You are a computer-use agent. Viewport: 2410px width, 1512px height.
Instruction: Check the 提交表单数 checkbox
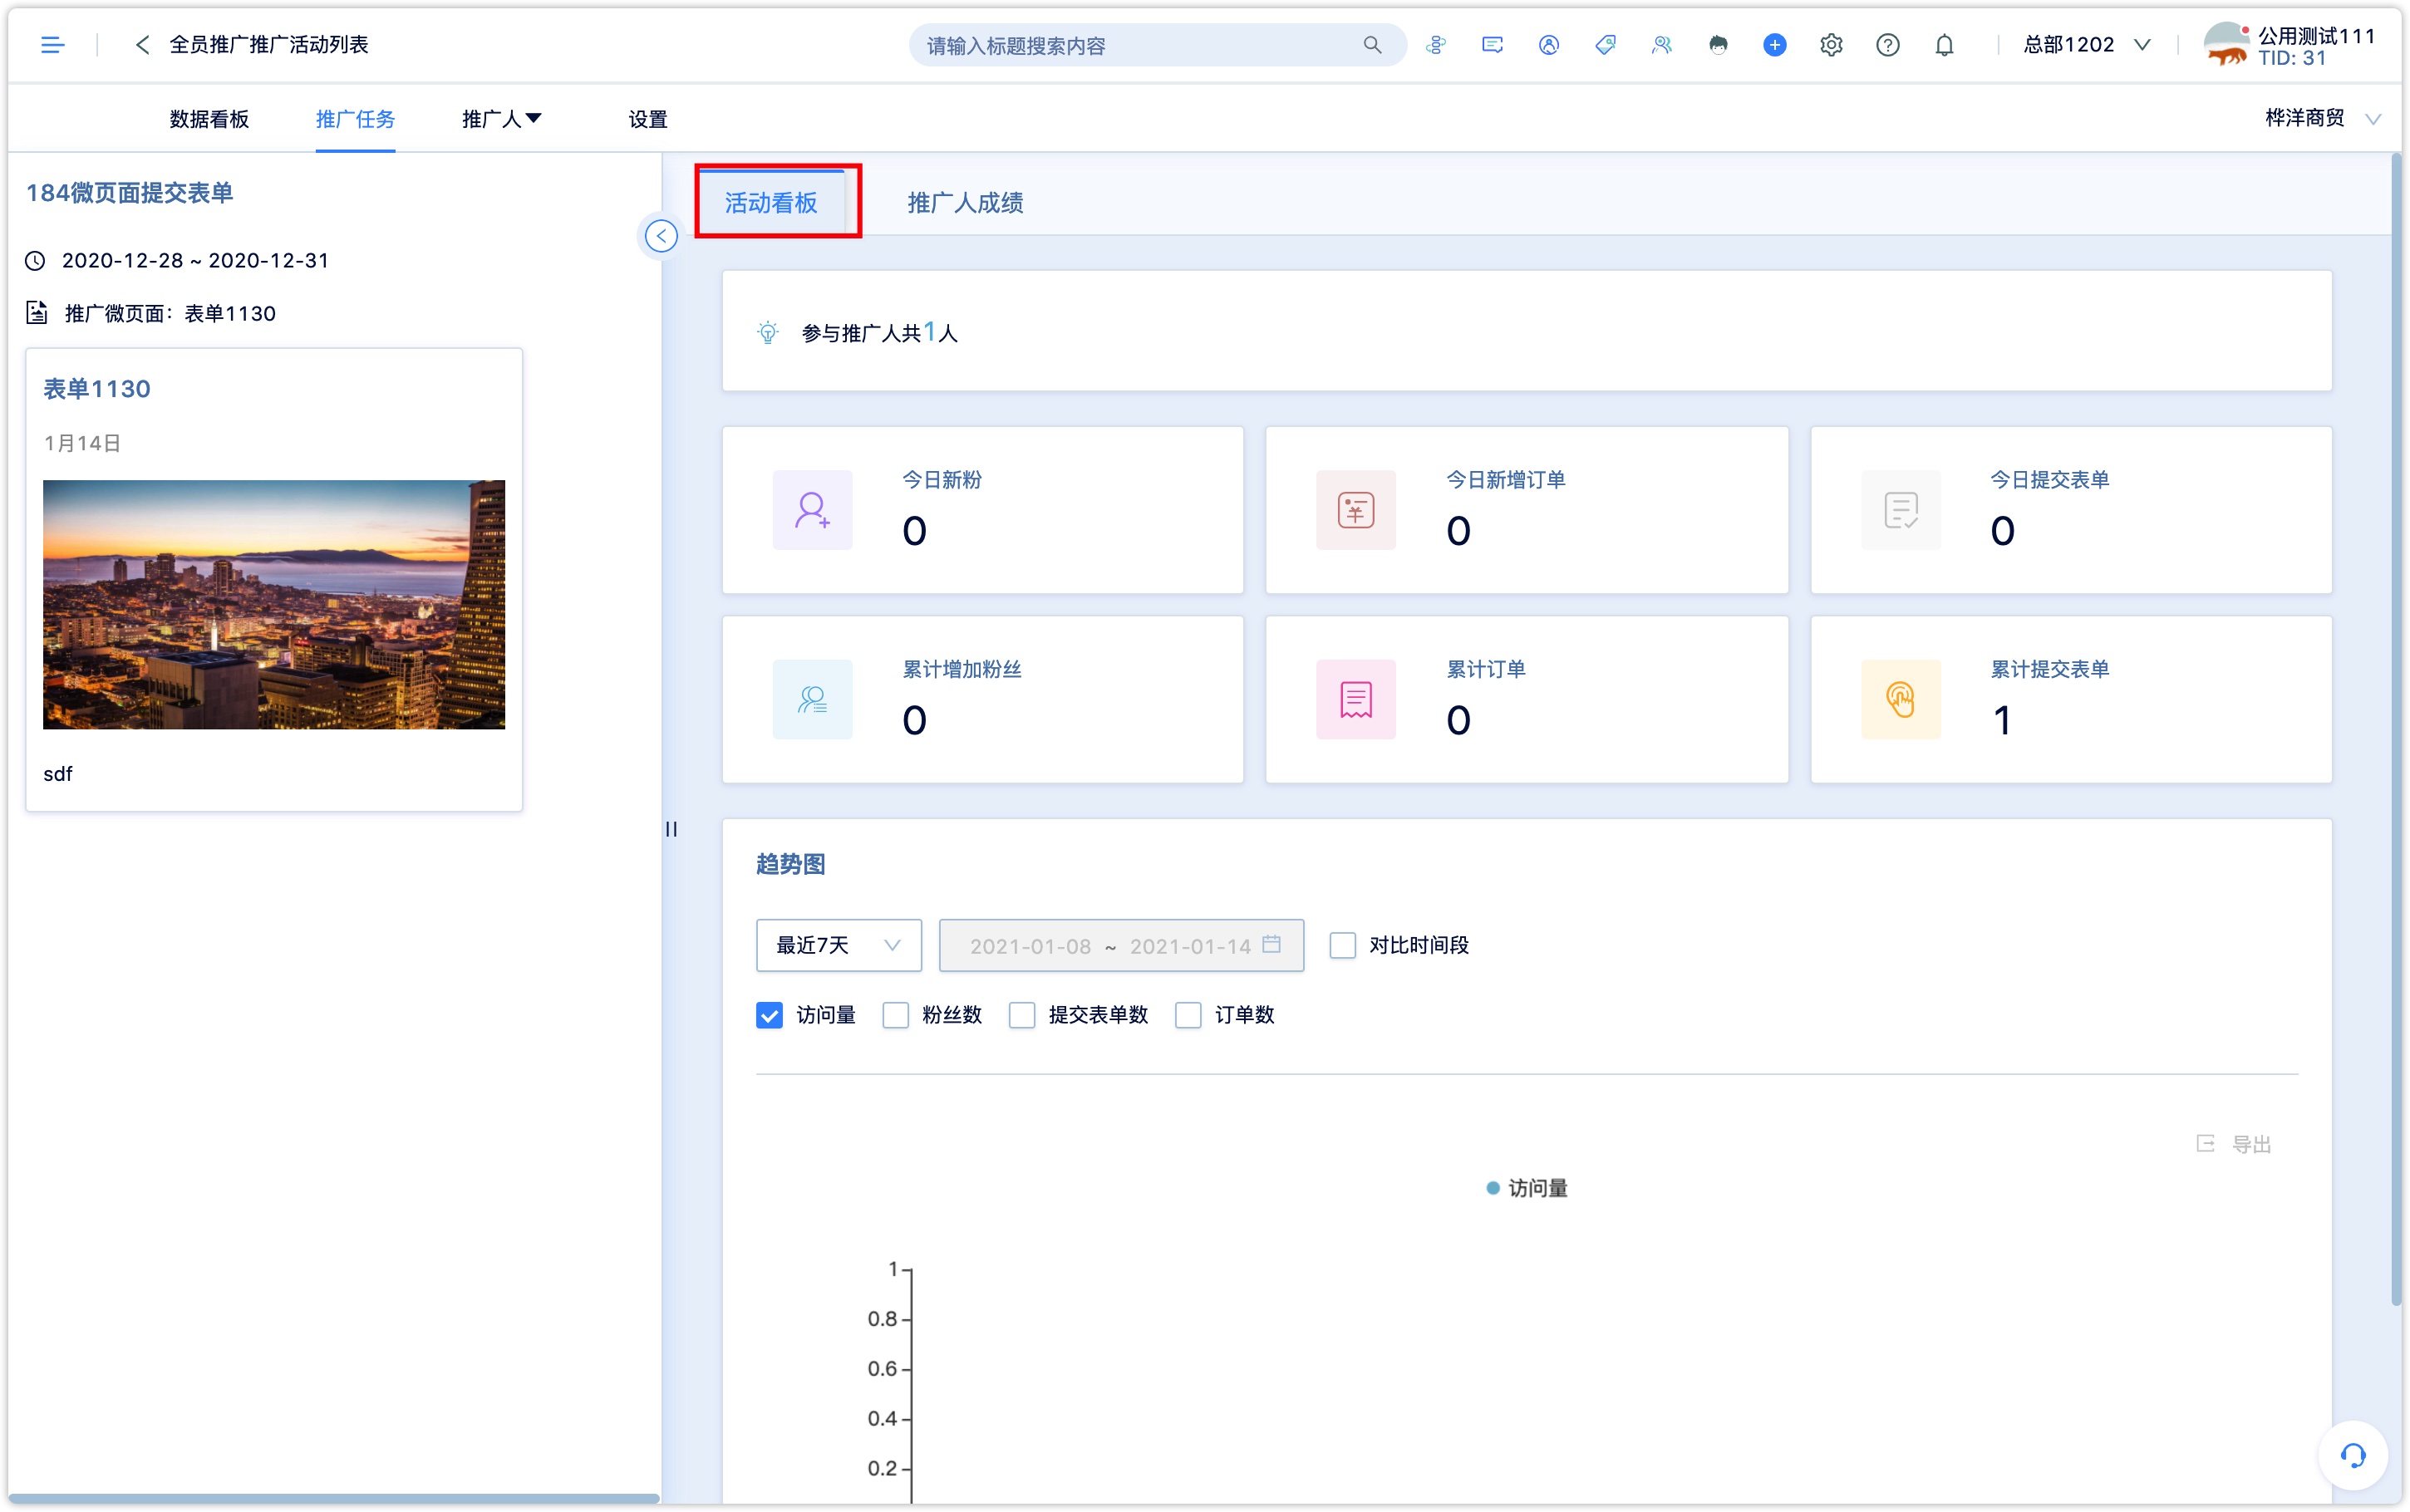1021,1015
